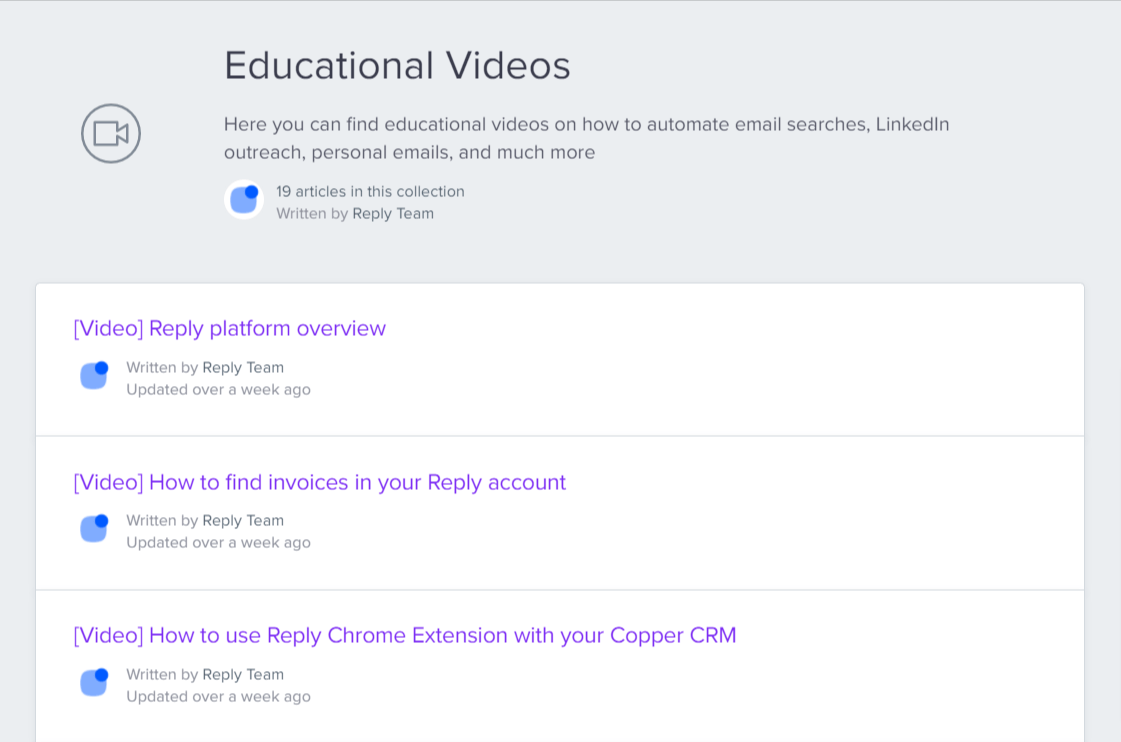Click 'Updated over a week ago' under the invoices article

coord(218,542)
